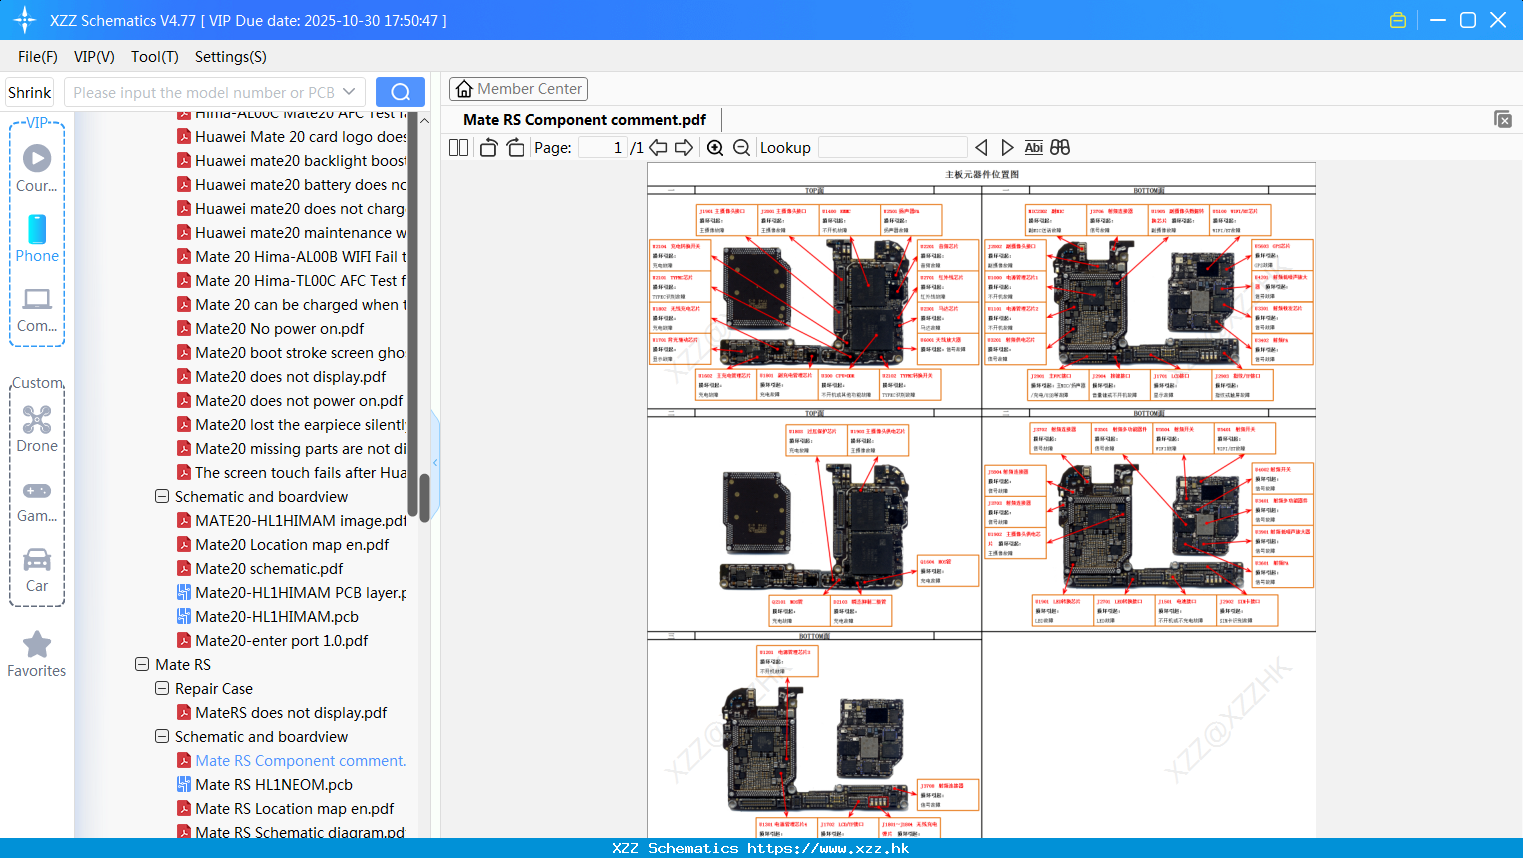Open Mate20 does not power on.pdf

pos(299,400)
